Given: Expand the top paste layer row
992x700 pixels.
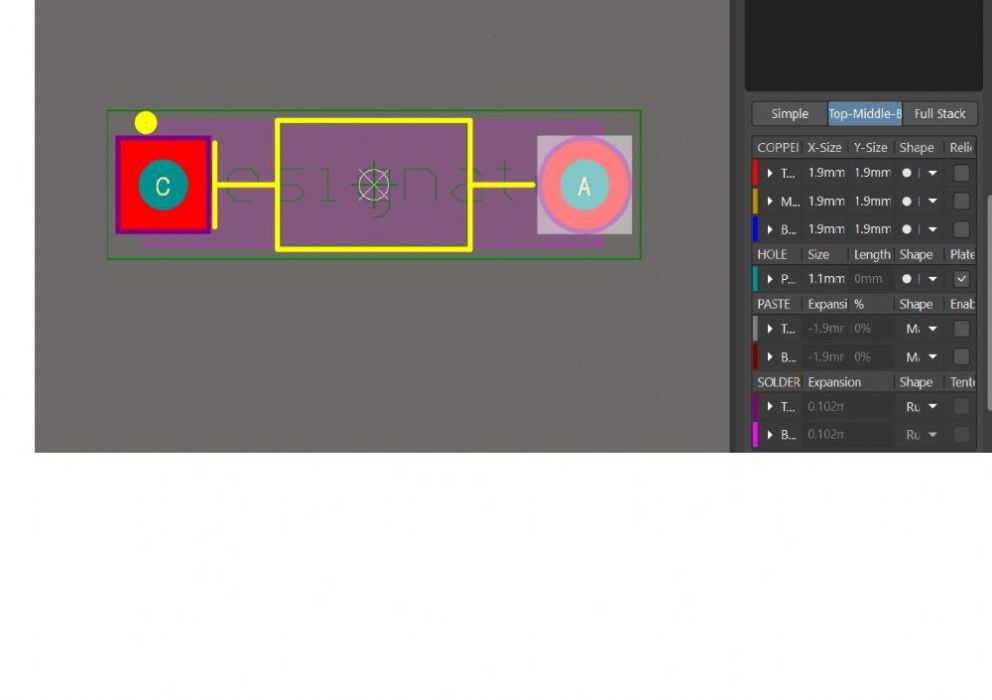Looking at the screenshot, I should click(x=770, y=329).
